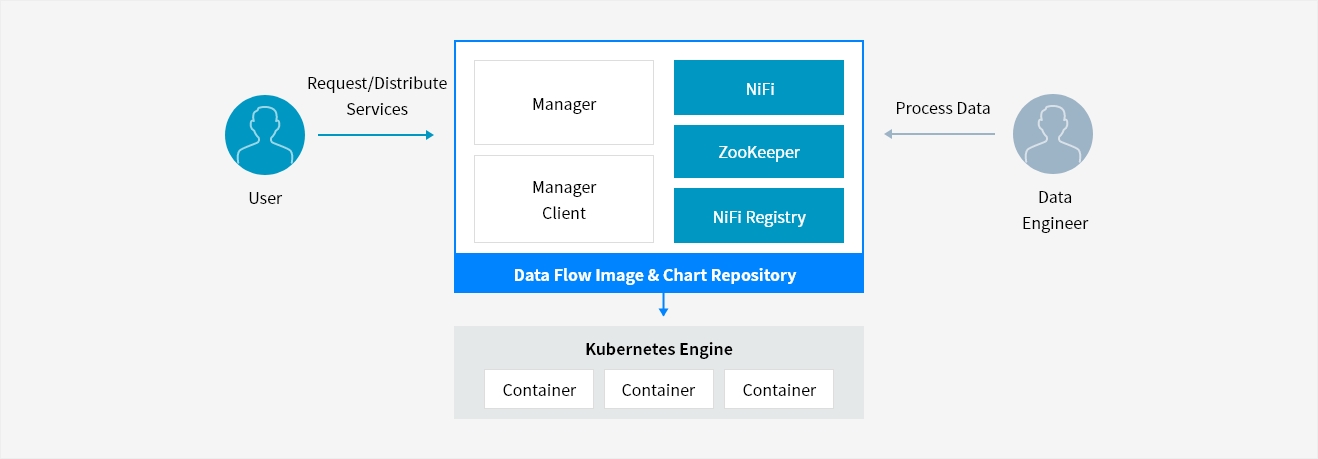
Task: Click the downward arrow to Kubernetes Engine
Action: click(663, 305)
